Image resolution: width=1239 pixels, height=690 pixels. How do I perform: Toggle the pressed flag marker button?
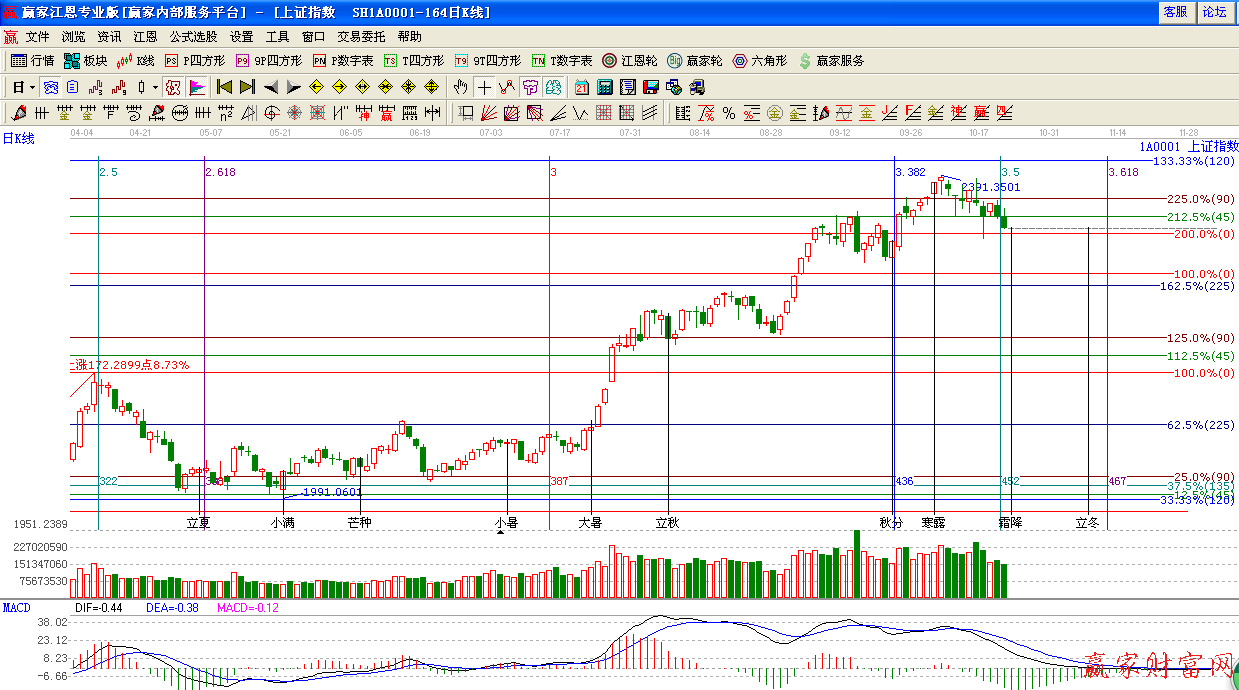coord(197,87)
